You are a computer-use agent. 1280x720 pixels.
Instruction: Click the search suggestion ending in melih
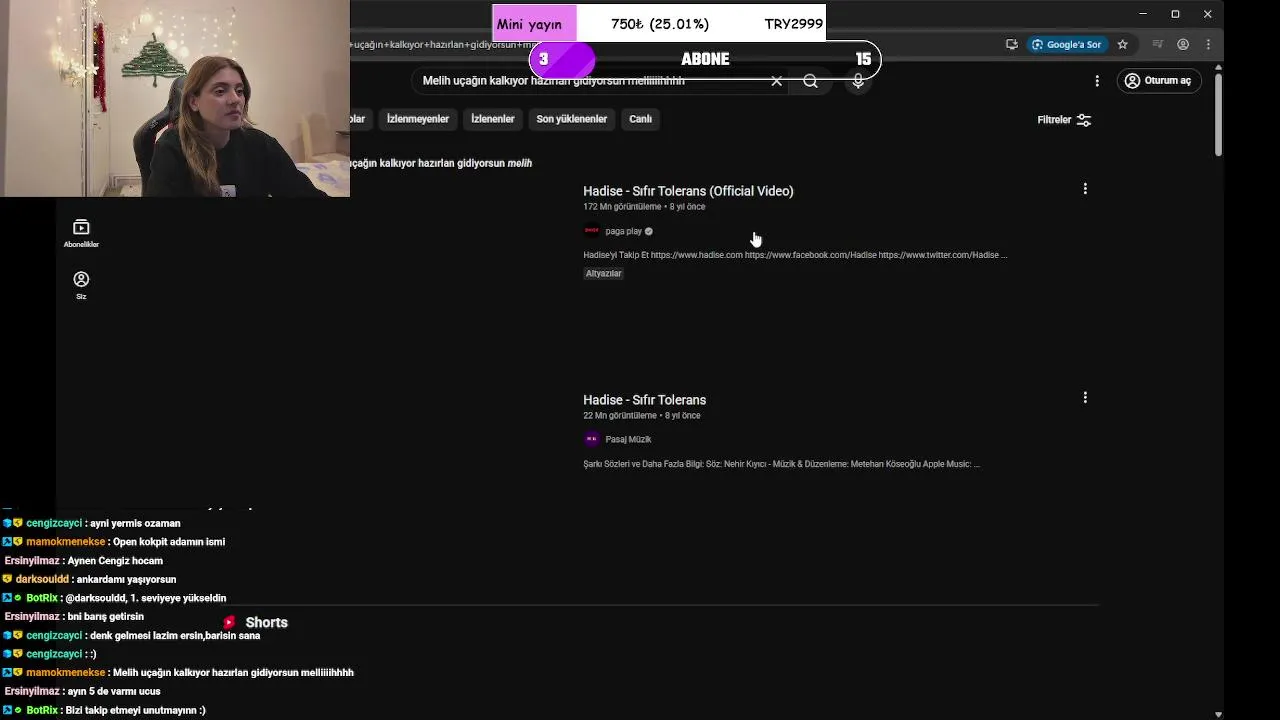(441, 163)
